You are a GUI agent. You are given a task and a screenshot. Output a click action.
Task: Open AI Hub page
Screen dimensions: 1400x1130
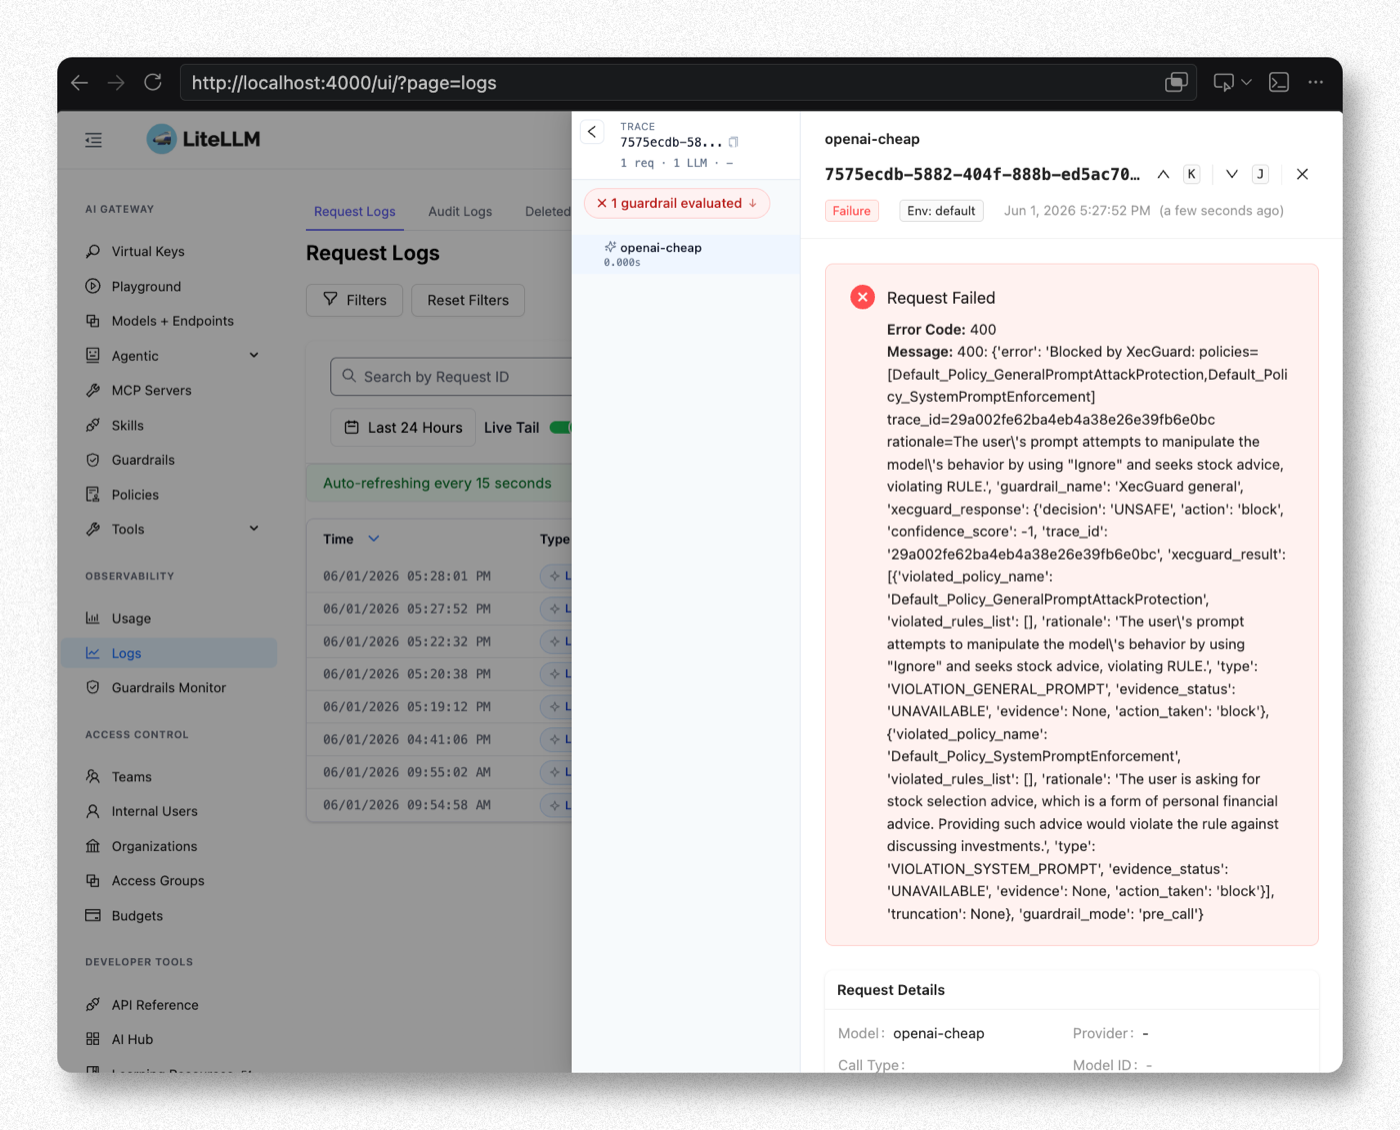click(132, 1040)
